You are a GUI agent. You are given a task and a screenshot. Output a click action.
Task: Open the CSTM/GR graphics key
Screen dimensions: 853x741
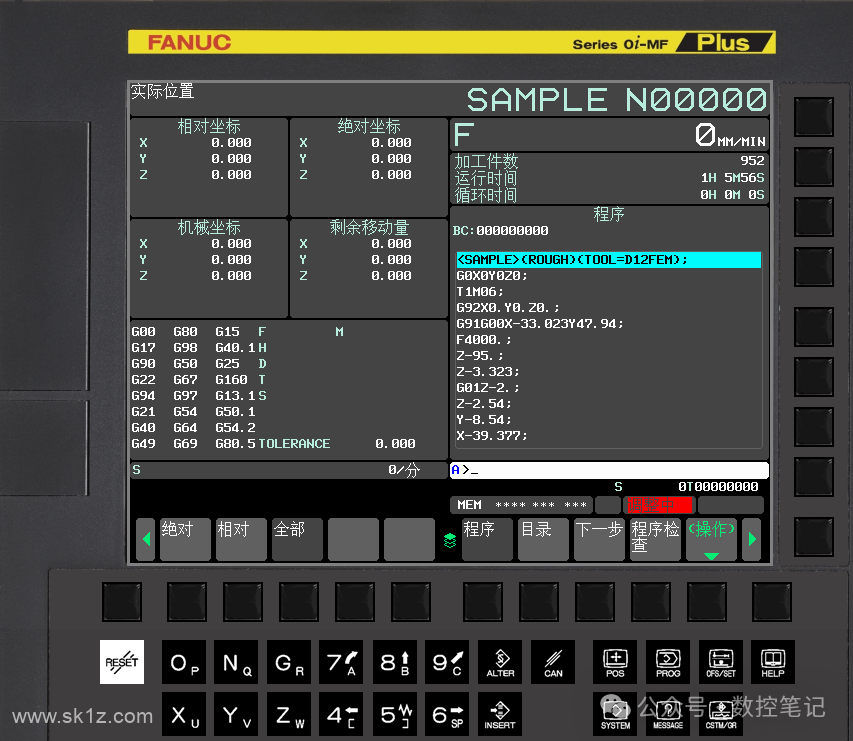(720, 714)
